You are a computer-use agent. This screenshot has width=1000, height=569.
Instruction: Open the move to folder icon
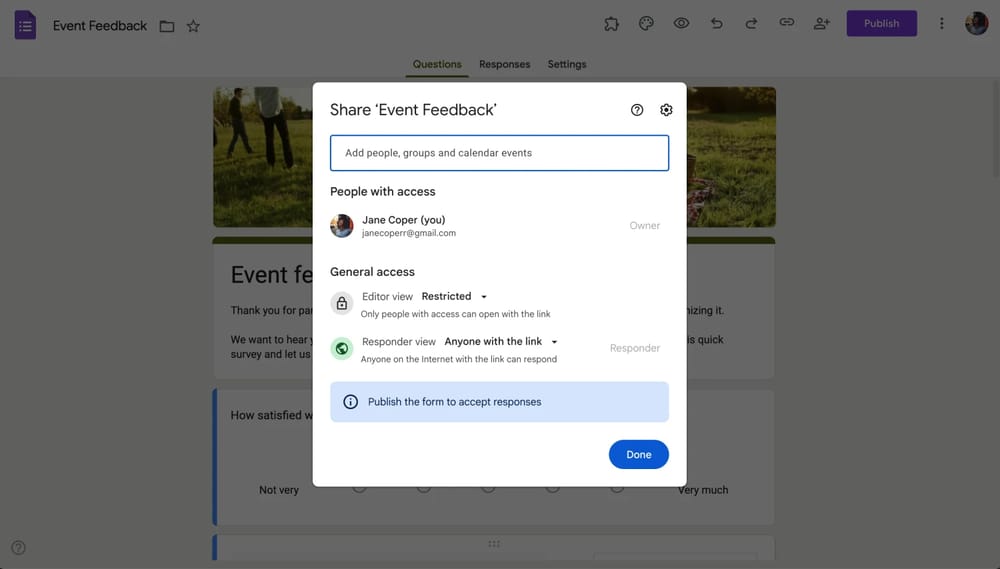167,26
